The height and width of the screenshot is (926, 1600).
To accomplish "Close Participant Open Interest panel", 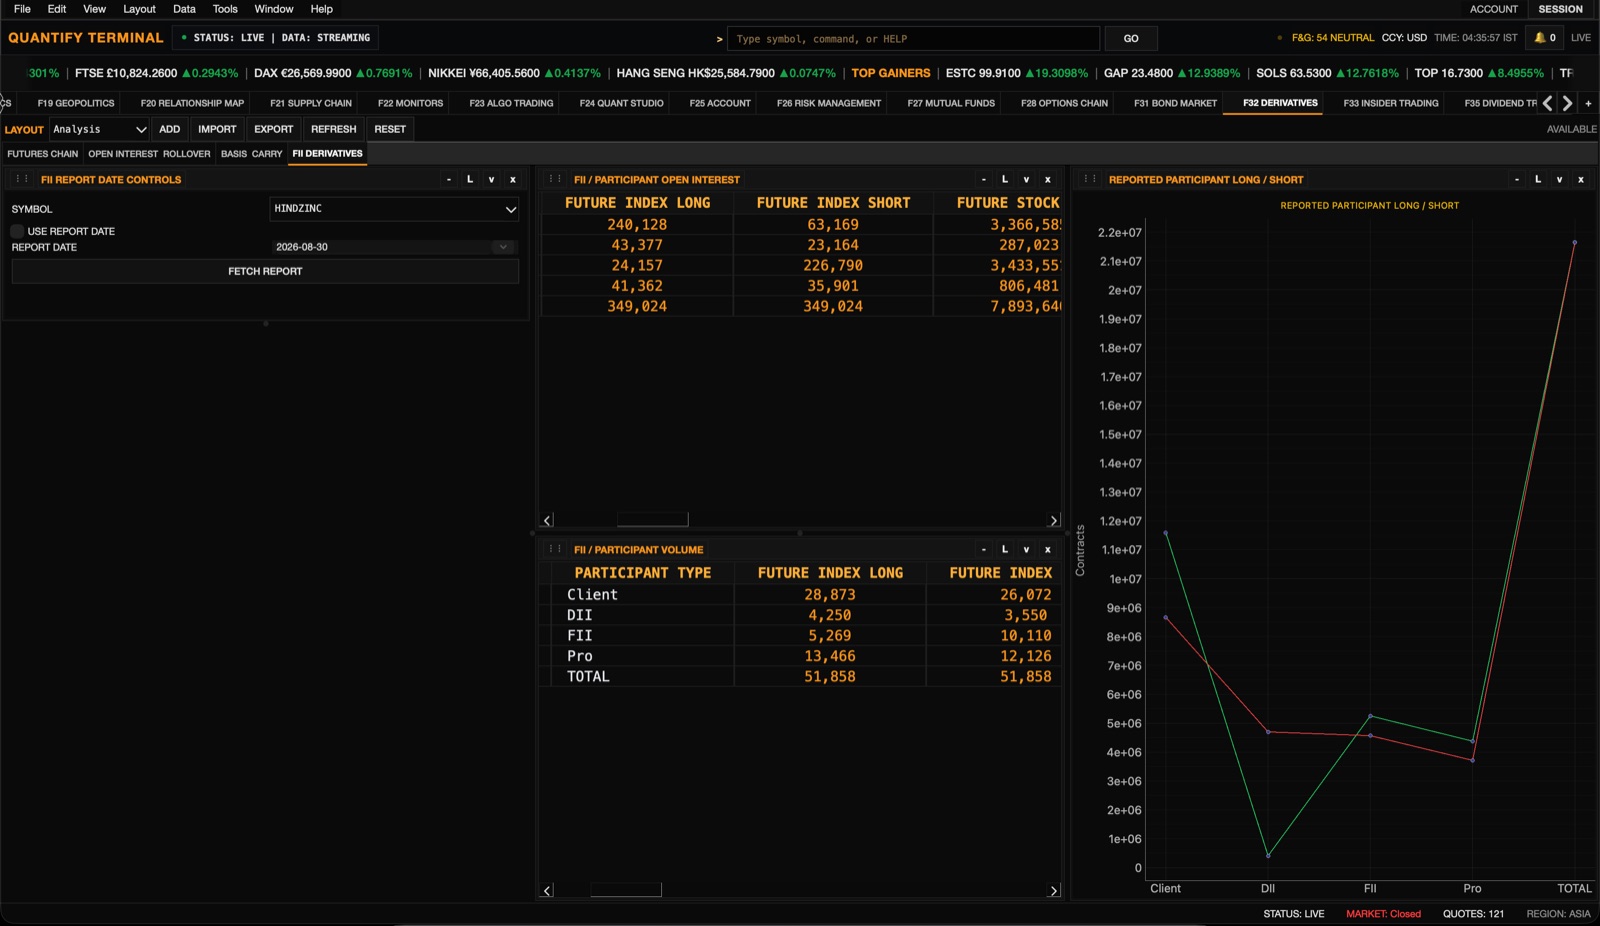I will coord(1048,180).
